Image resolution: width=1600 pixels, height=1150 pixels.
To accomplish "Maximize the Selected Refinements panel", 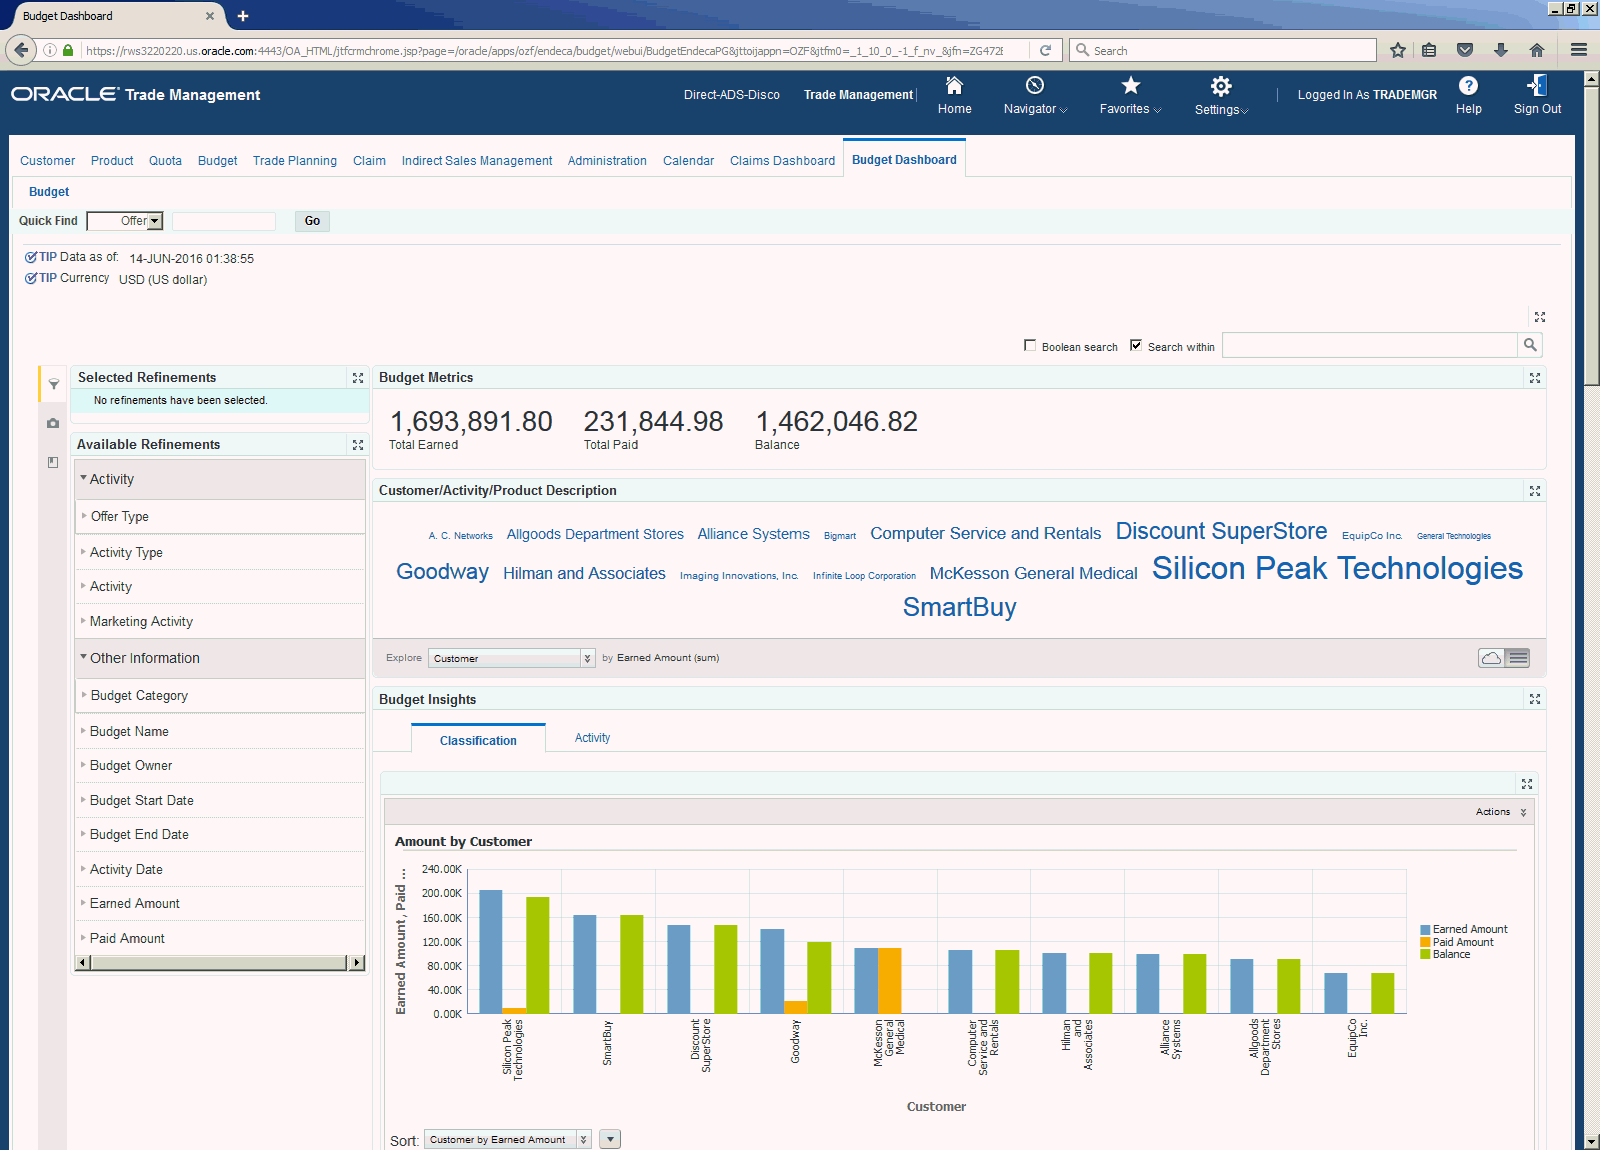I will coord(358,378).
